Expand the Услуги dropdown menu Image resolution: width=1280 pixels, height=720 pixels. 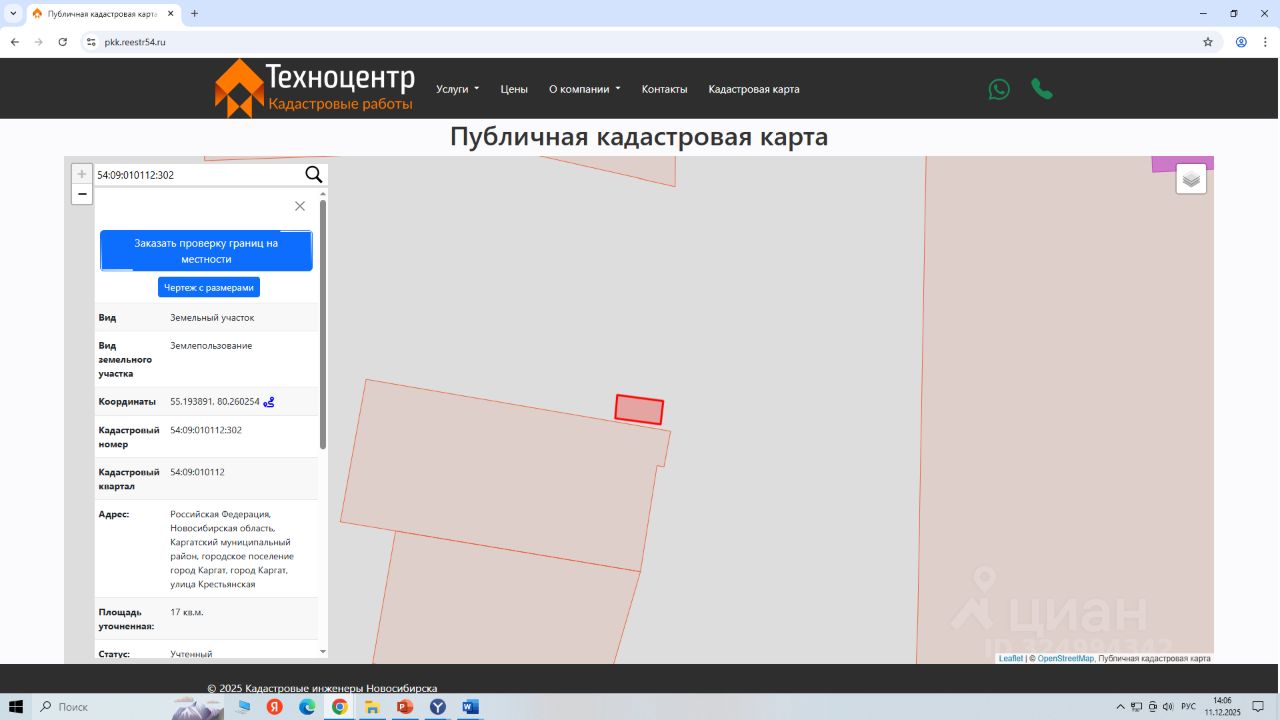coord(458,89)
